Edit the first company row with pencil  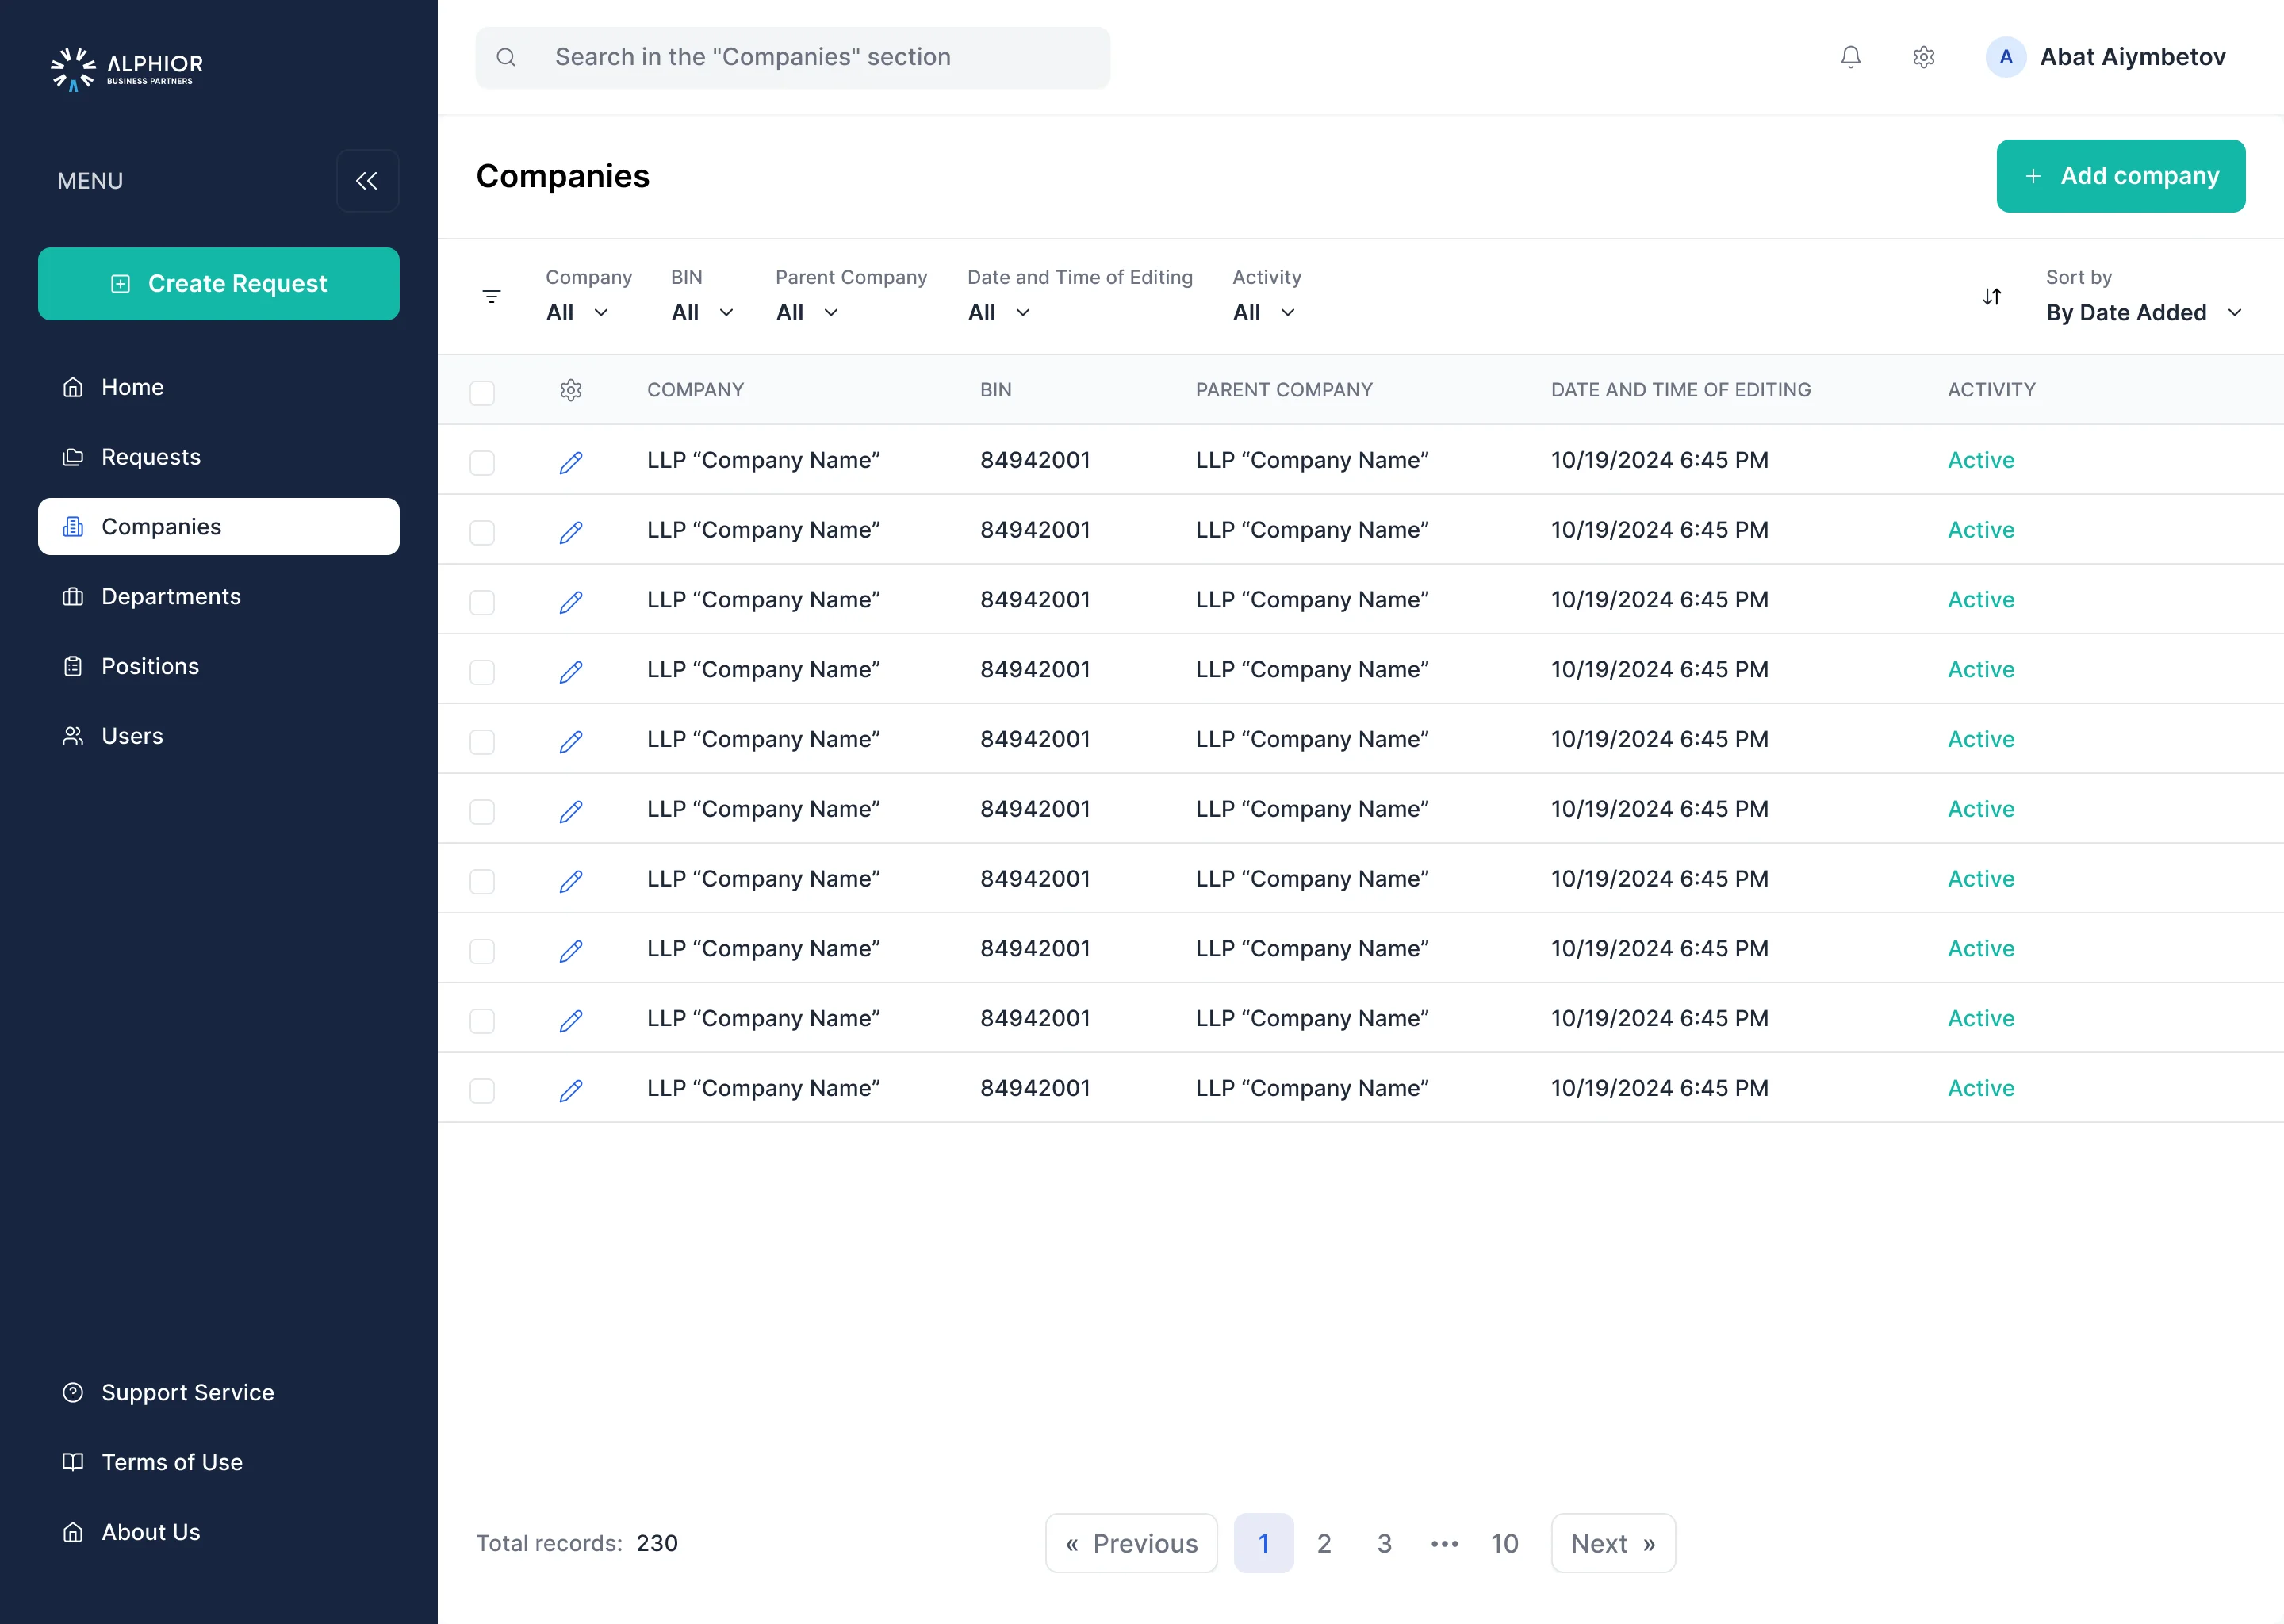(571, 462)
